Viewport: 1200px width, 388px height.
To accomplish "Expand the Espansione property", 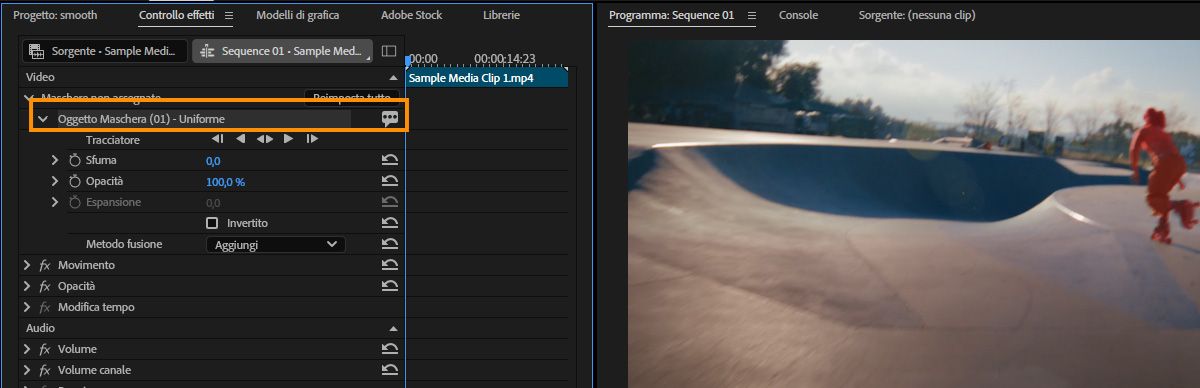I will 56,202.
